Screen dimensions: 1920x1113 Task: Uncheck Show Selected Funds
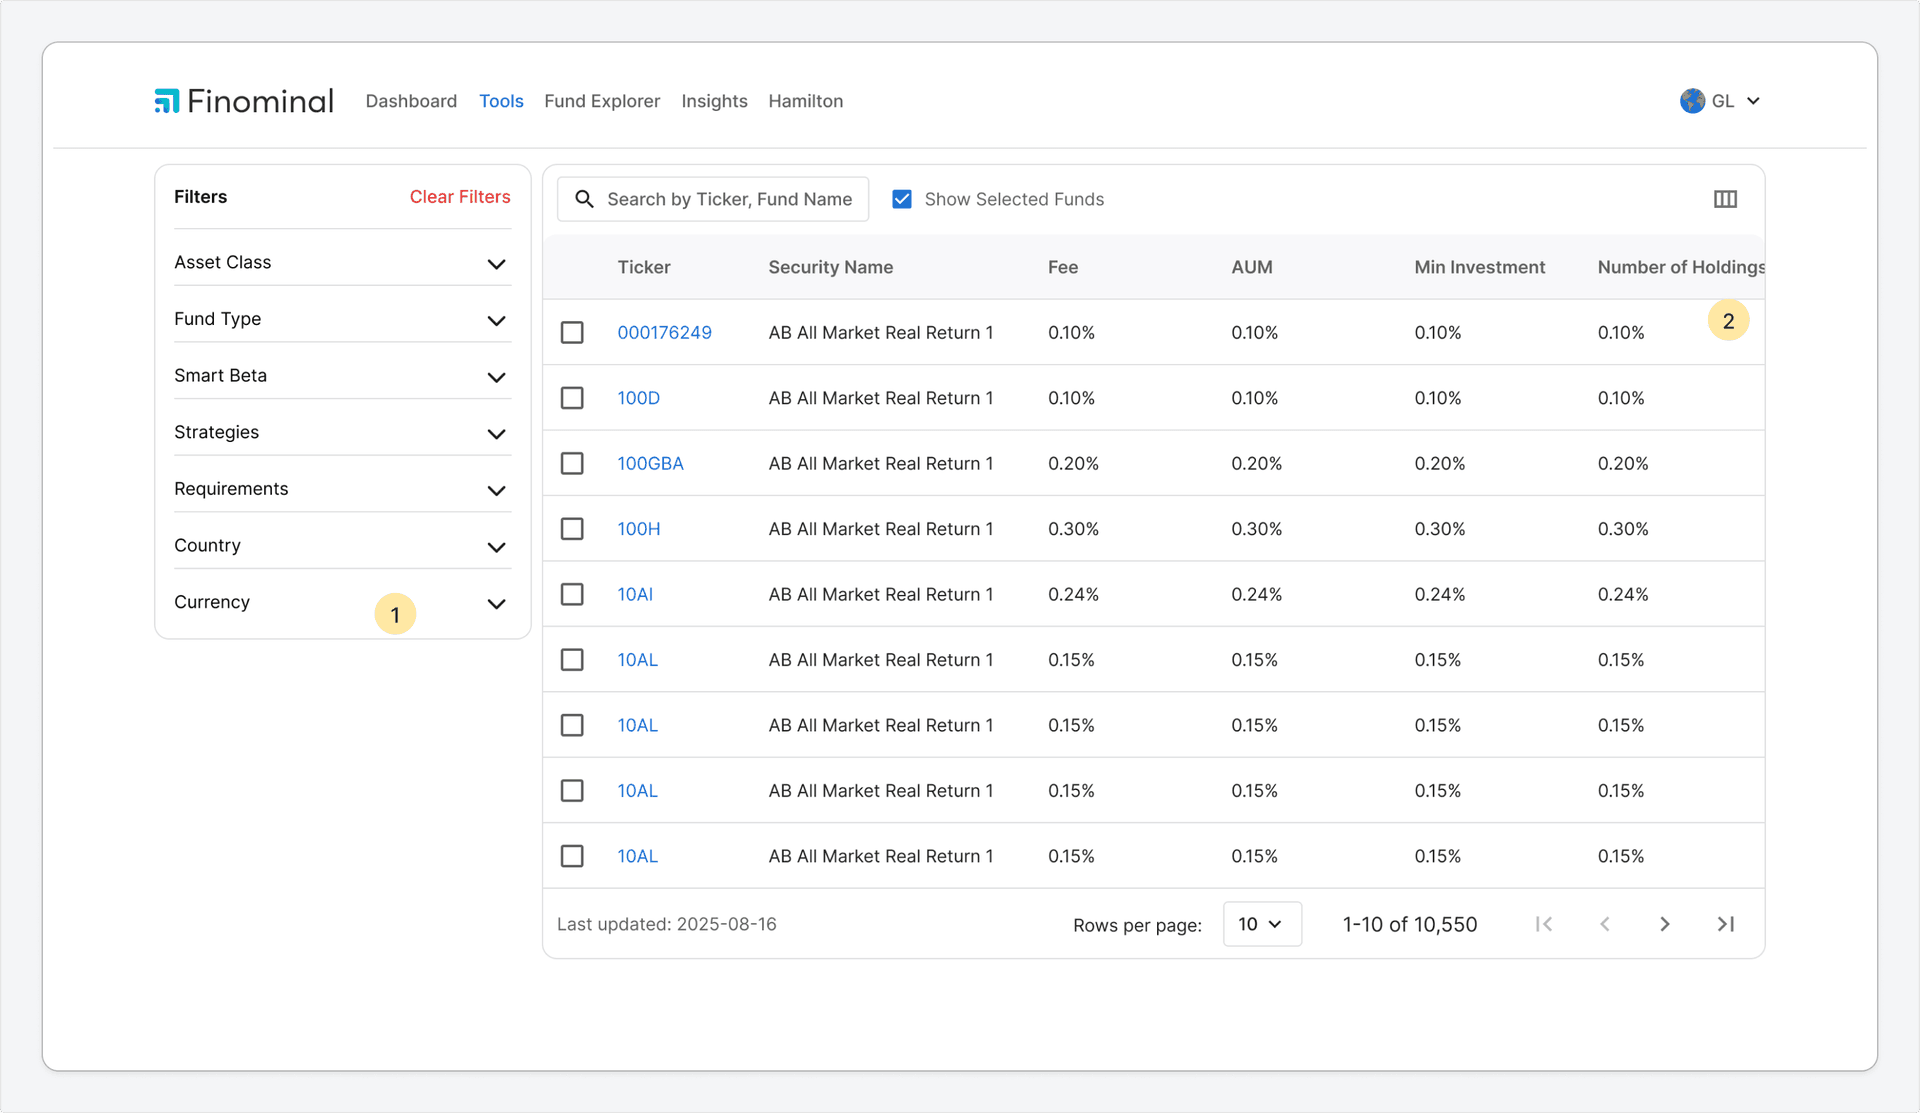902,199
